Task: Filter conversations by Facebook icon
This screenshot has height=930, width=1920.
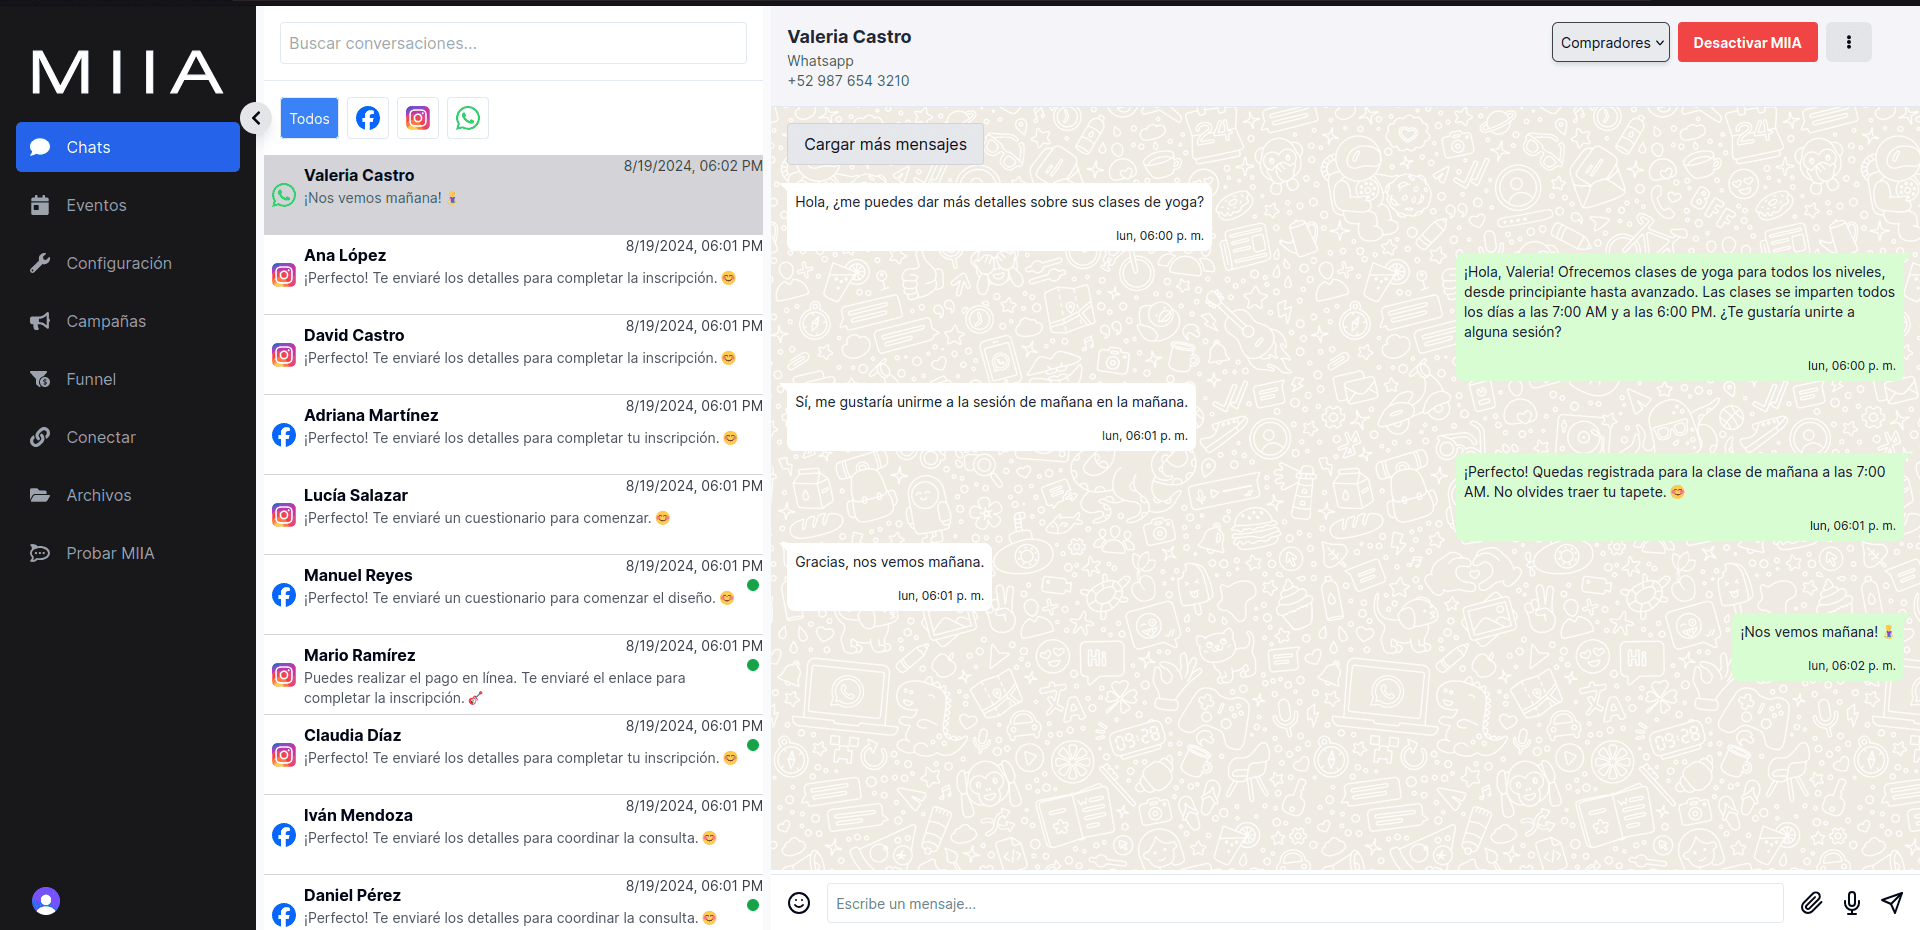Action: coord(368,118)
